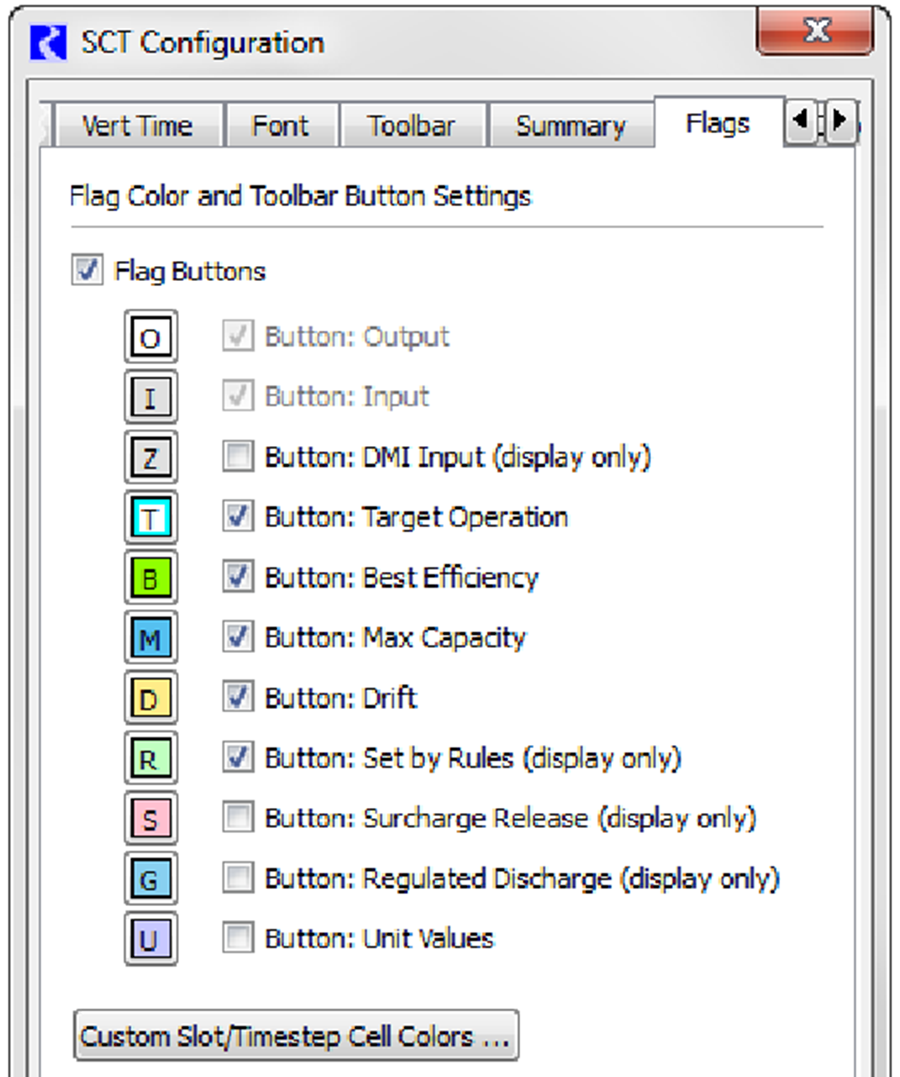The width and height of the screenshot is (900, 1077).
Task: Click the DMI Input 'Z' flag button
Action: click(x=150, y=457)
